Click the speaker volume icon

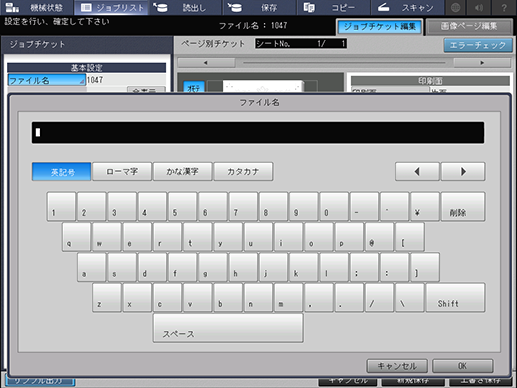click(x=479, y=7)
